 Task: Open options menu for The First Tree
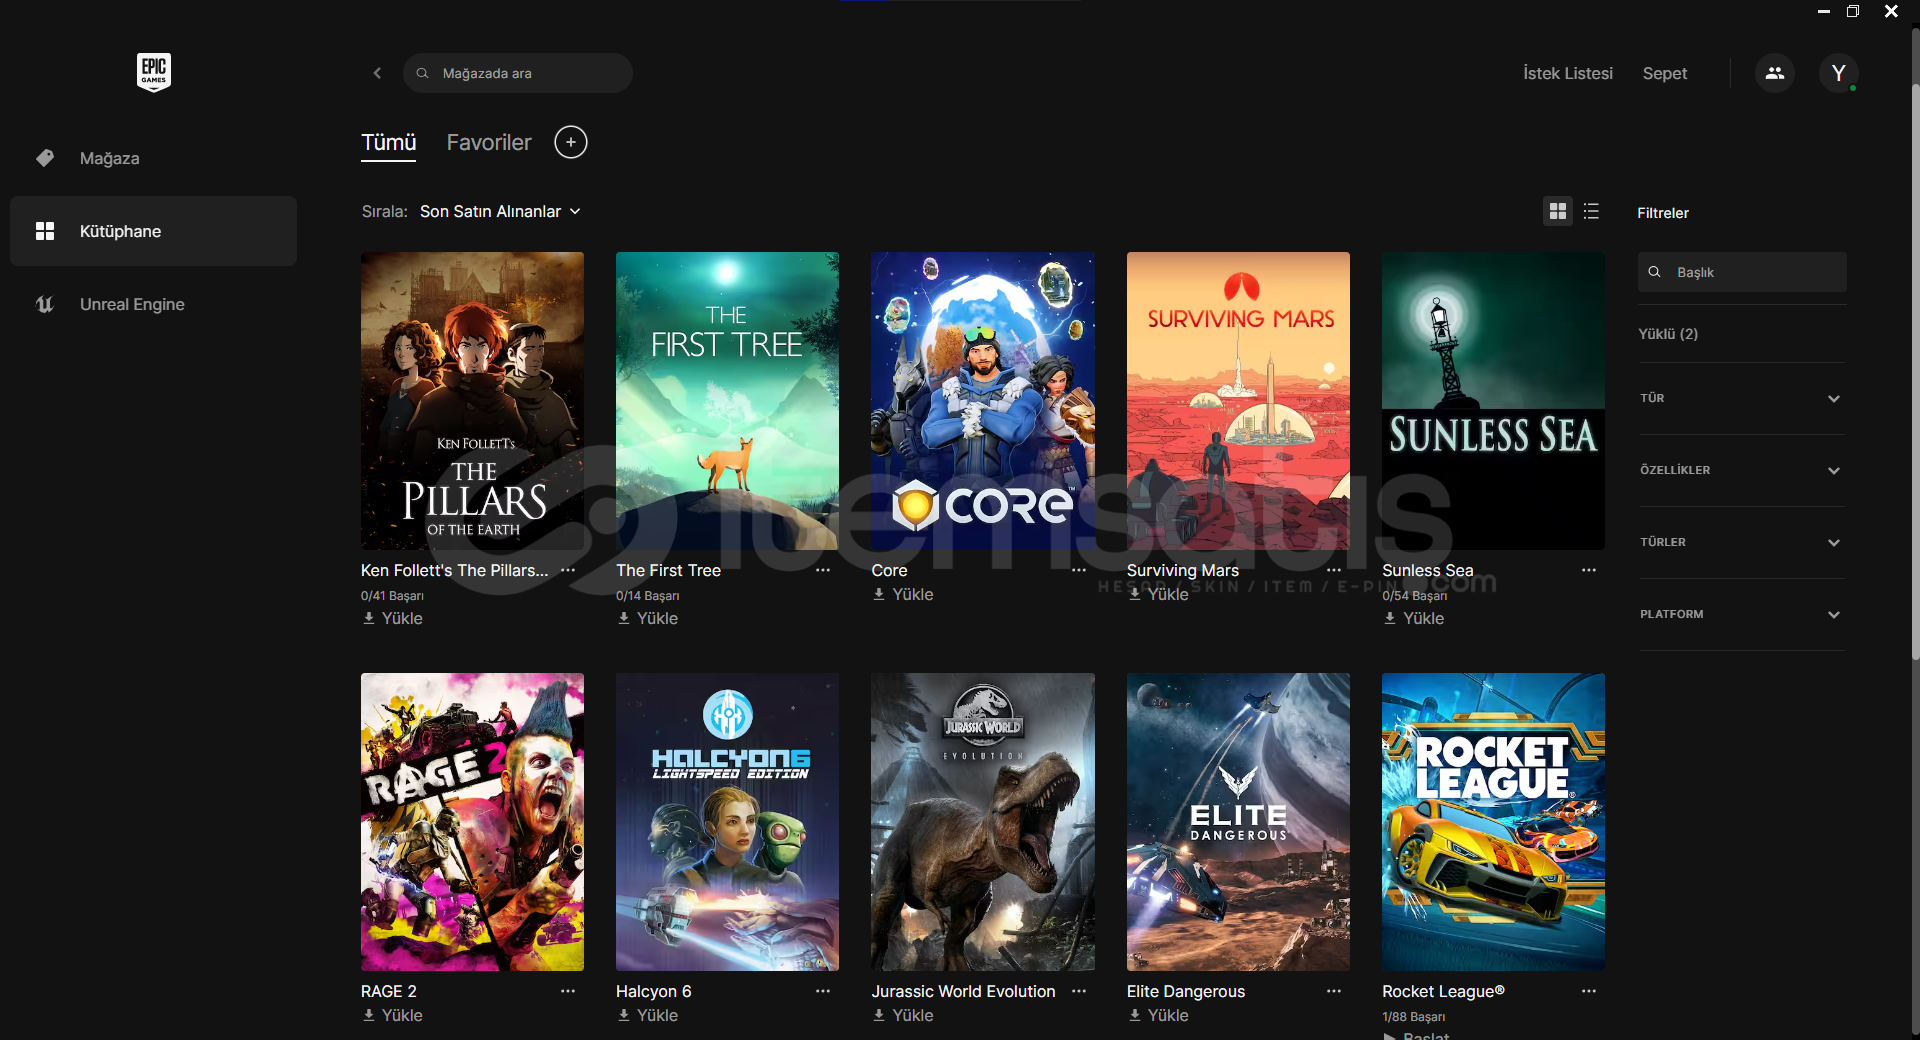pos(823,570)
